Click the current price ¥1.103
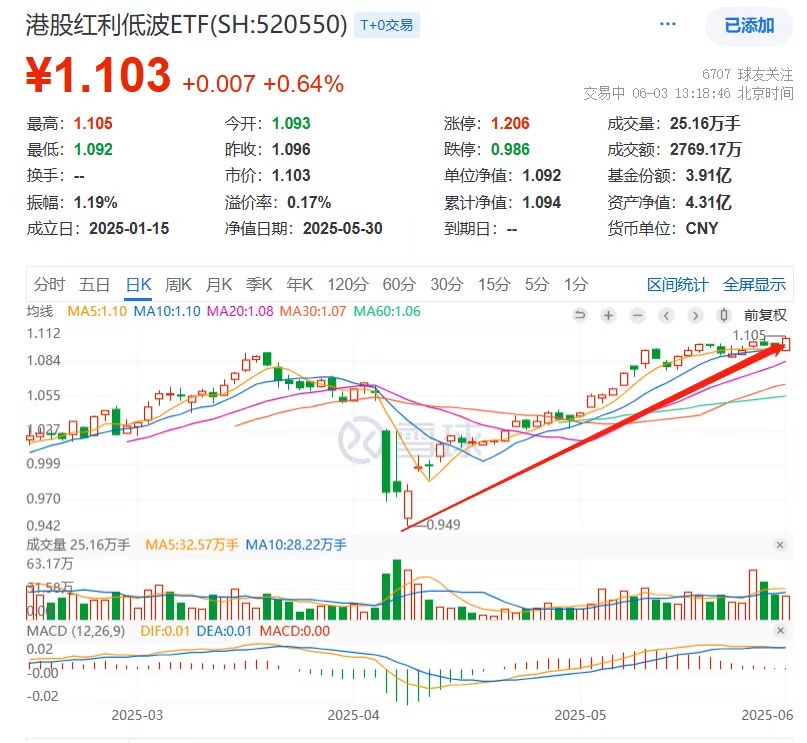 tap(98, 75)
